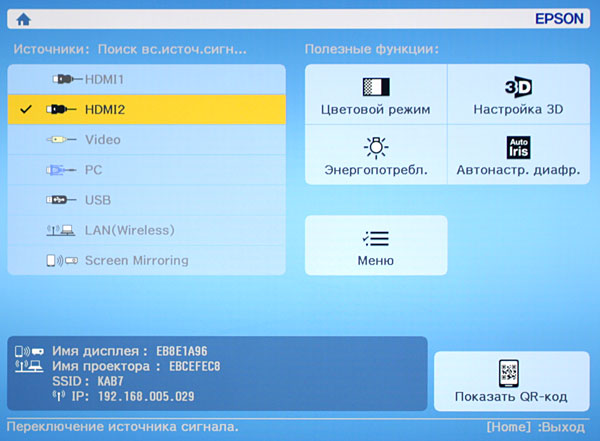Select the HDMI1 source row
Viewport: 600px width, 441px height.
pyautogui.click(x=147, y=79)
